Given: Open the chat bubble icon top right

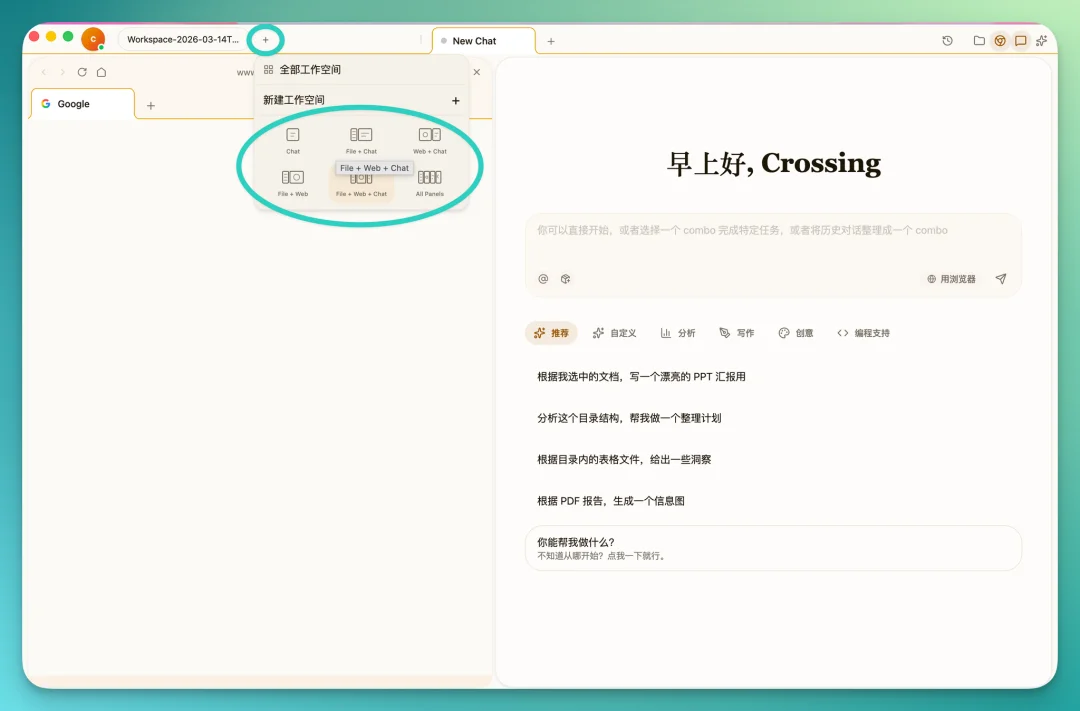Looking at the screenshot, I should 1021,40.
